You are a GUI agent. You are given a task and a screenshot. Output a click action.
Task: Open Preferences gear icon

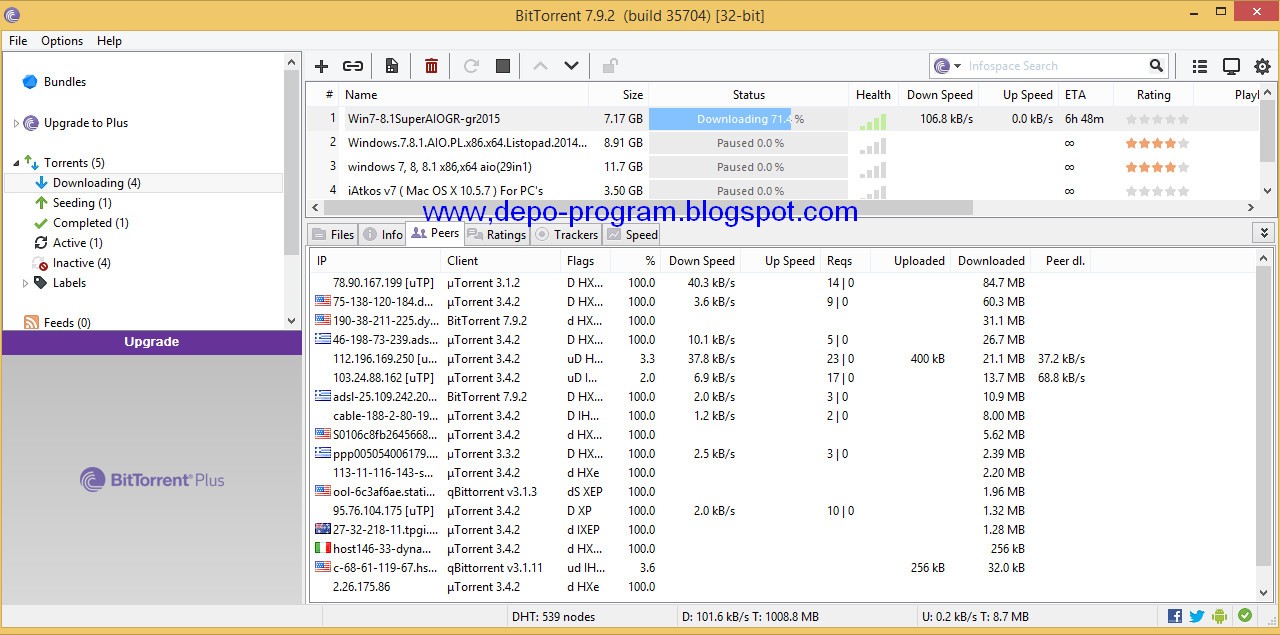tap(1263, 66)
